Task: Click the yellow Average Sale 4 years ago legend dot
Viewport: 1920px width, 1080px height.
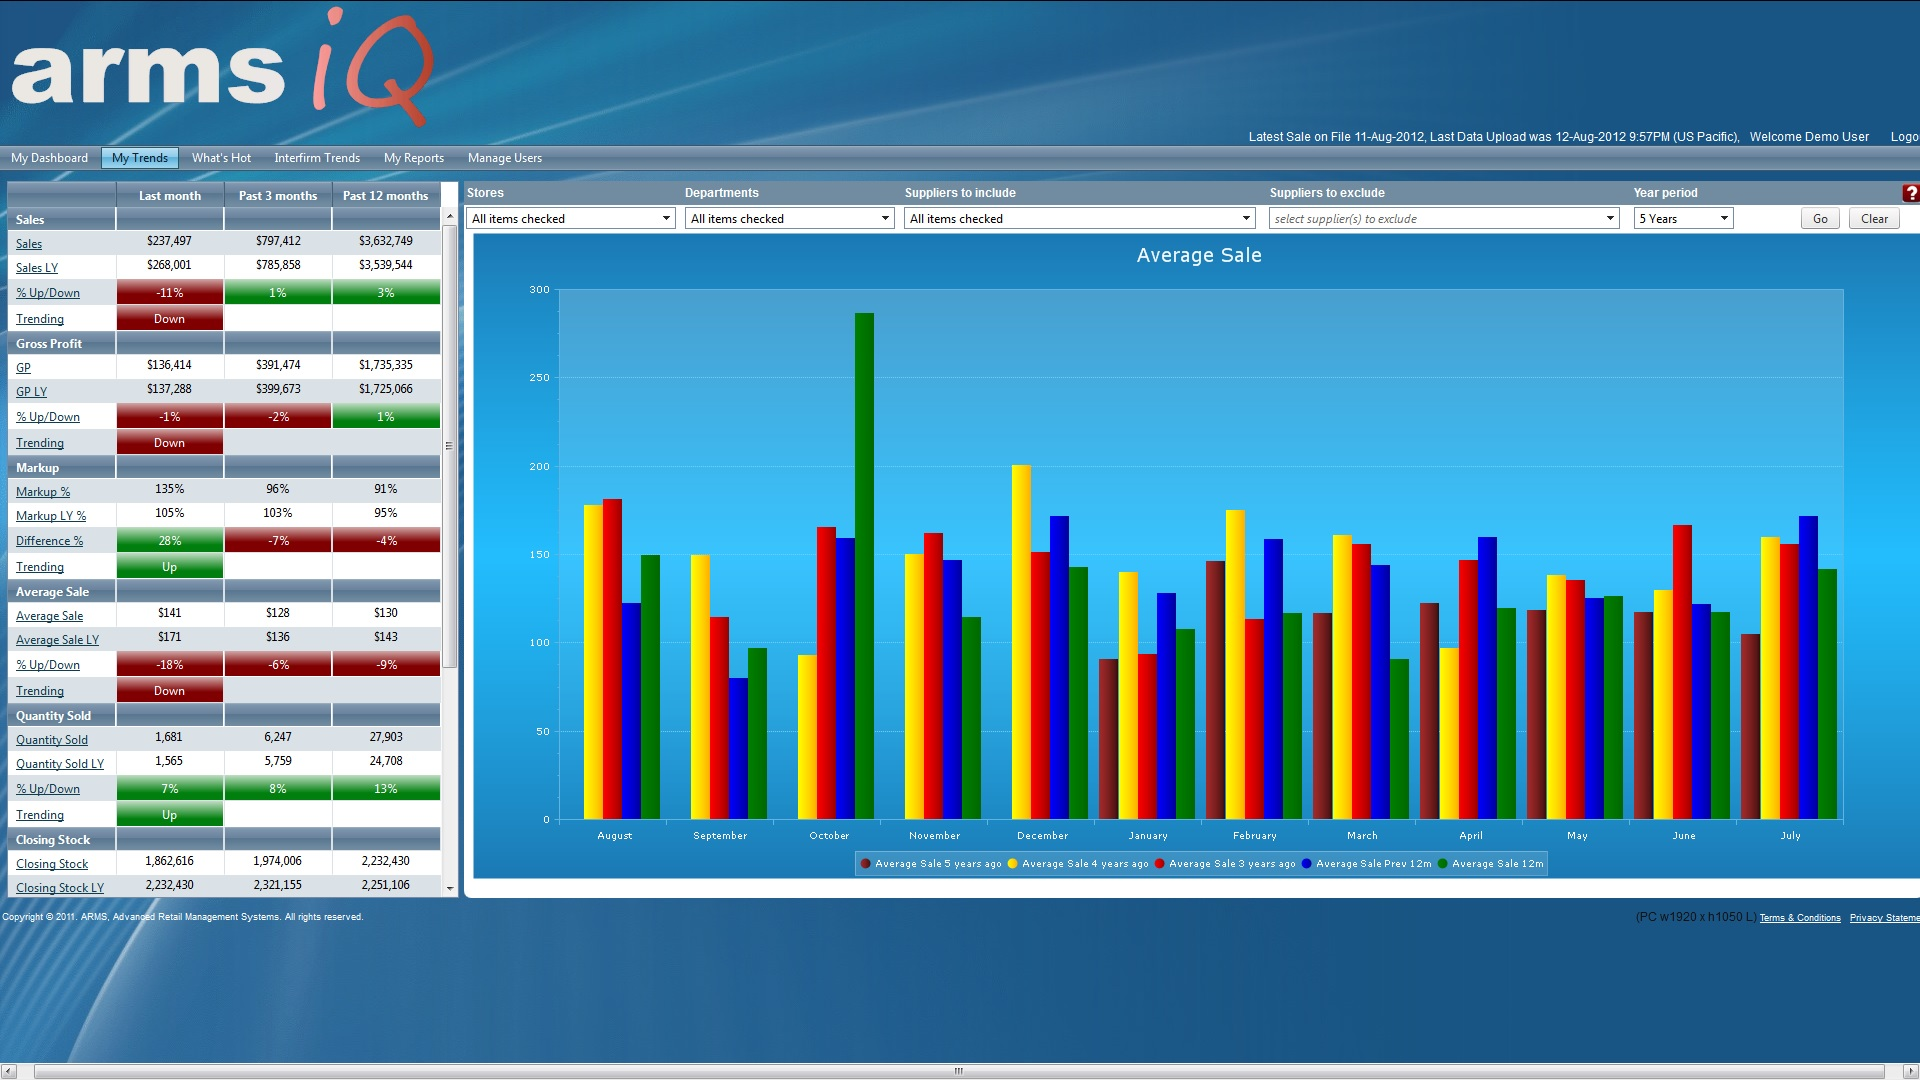Action: point(1013,864)
